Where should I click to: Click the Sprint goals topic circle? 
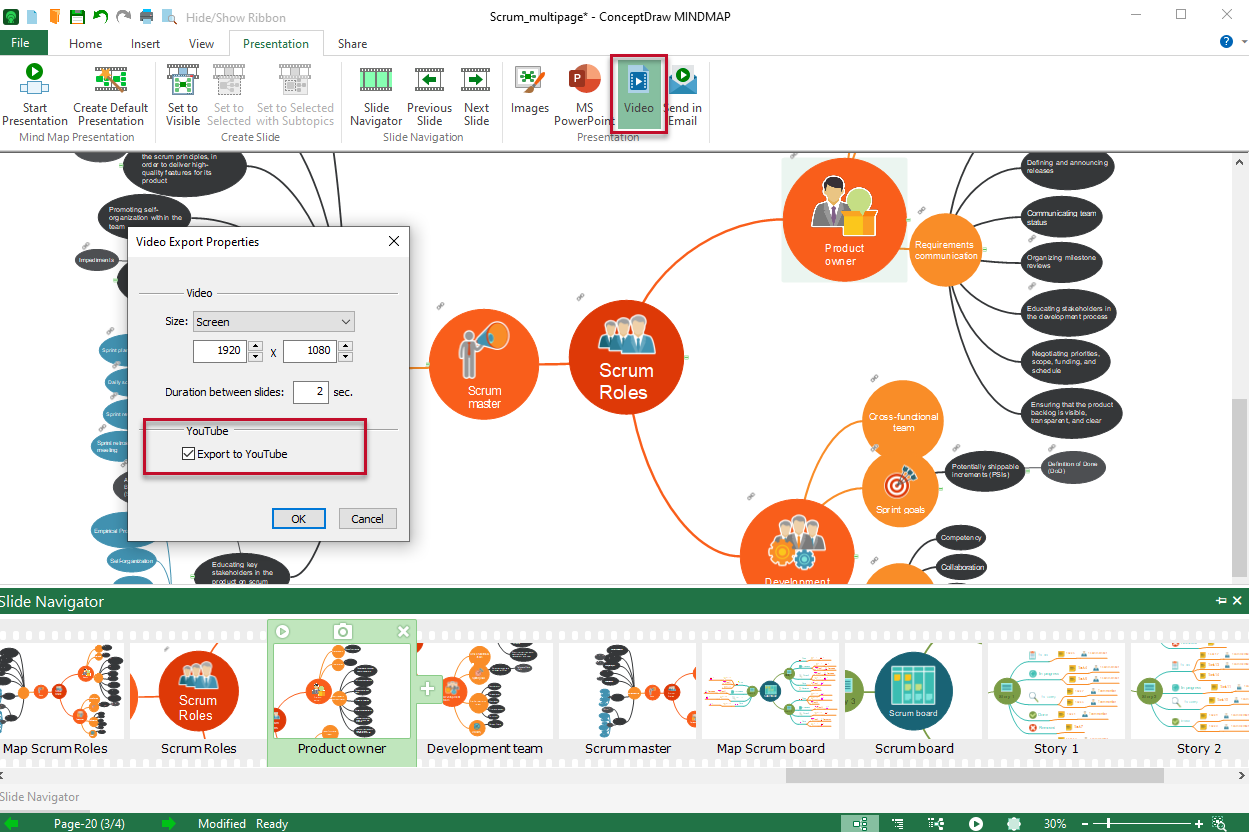(900, 489)
